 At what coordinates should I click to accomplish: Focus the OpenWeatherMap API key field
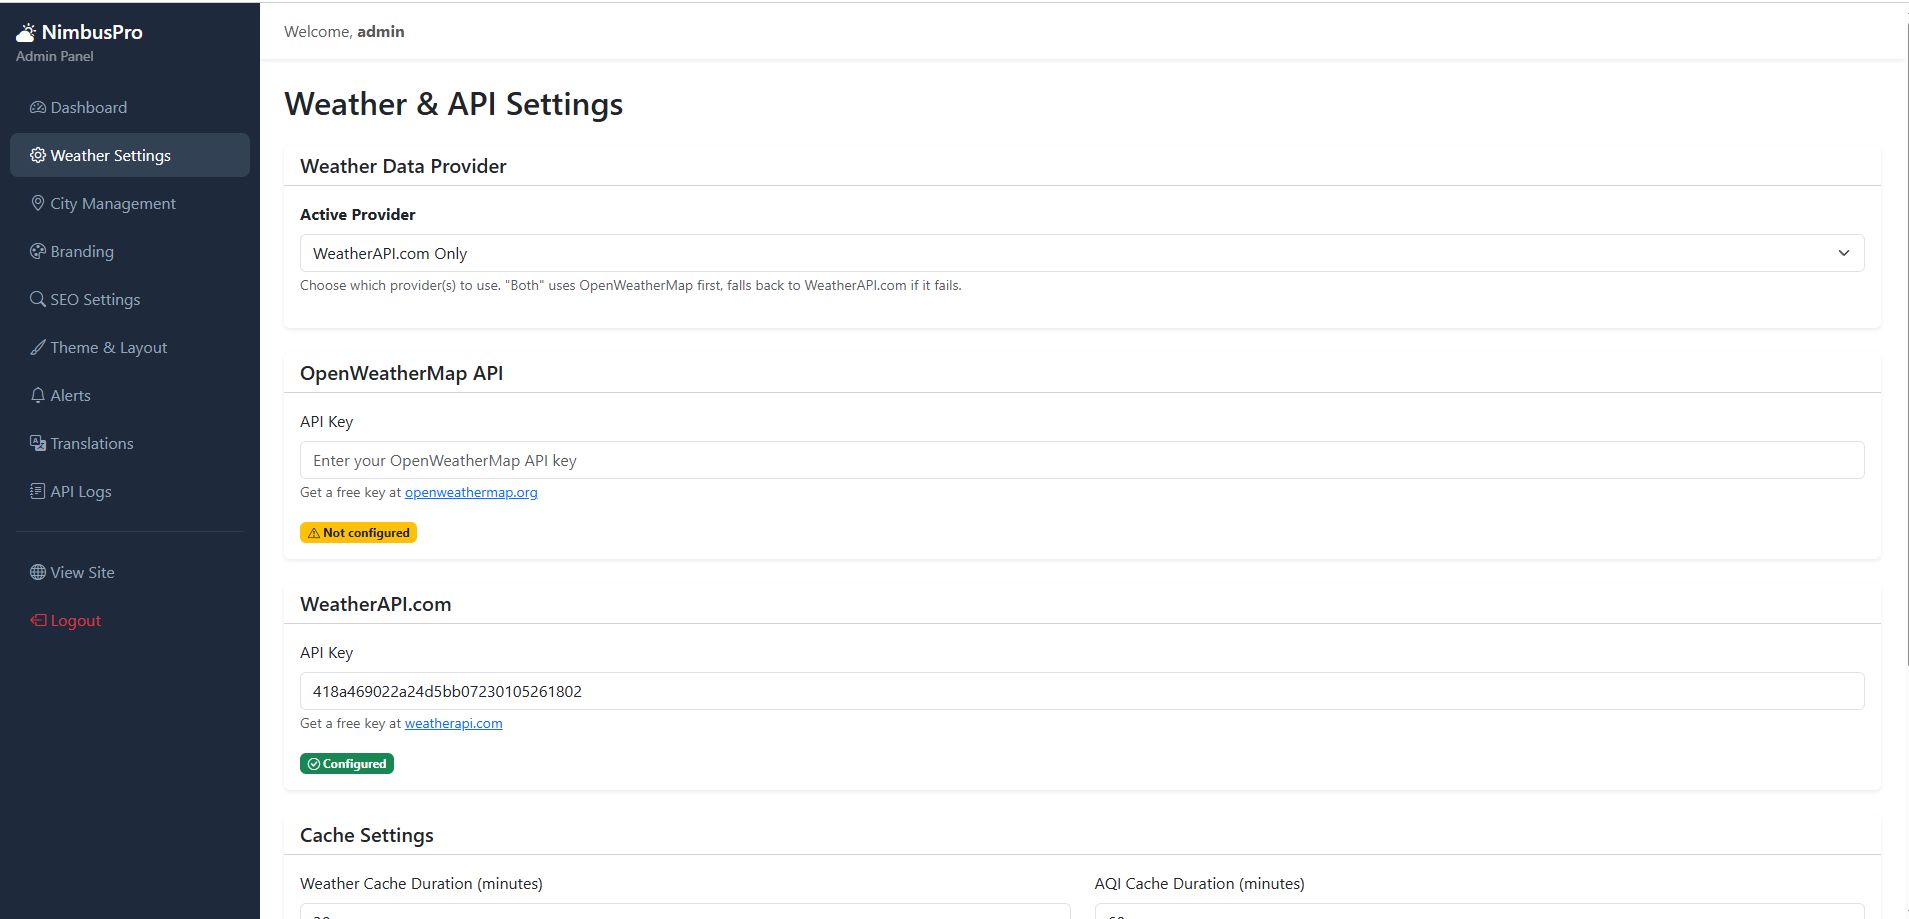pyautogui.click(x=1080, y=460)
